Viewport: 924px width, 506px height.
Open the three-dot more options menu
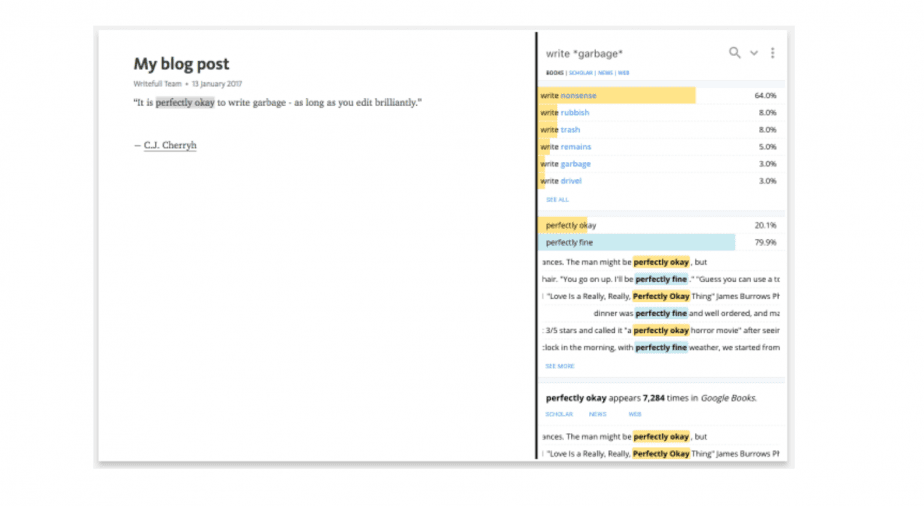coord(773,53)
